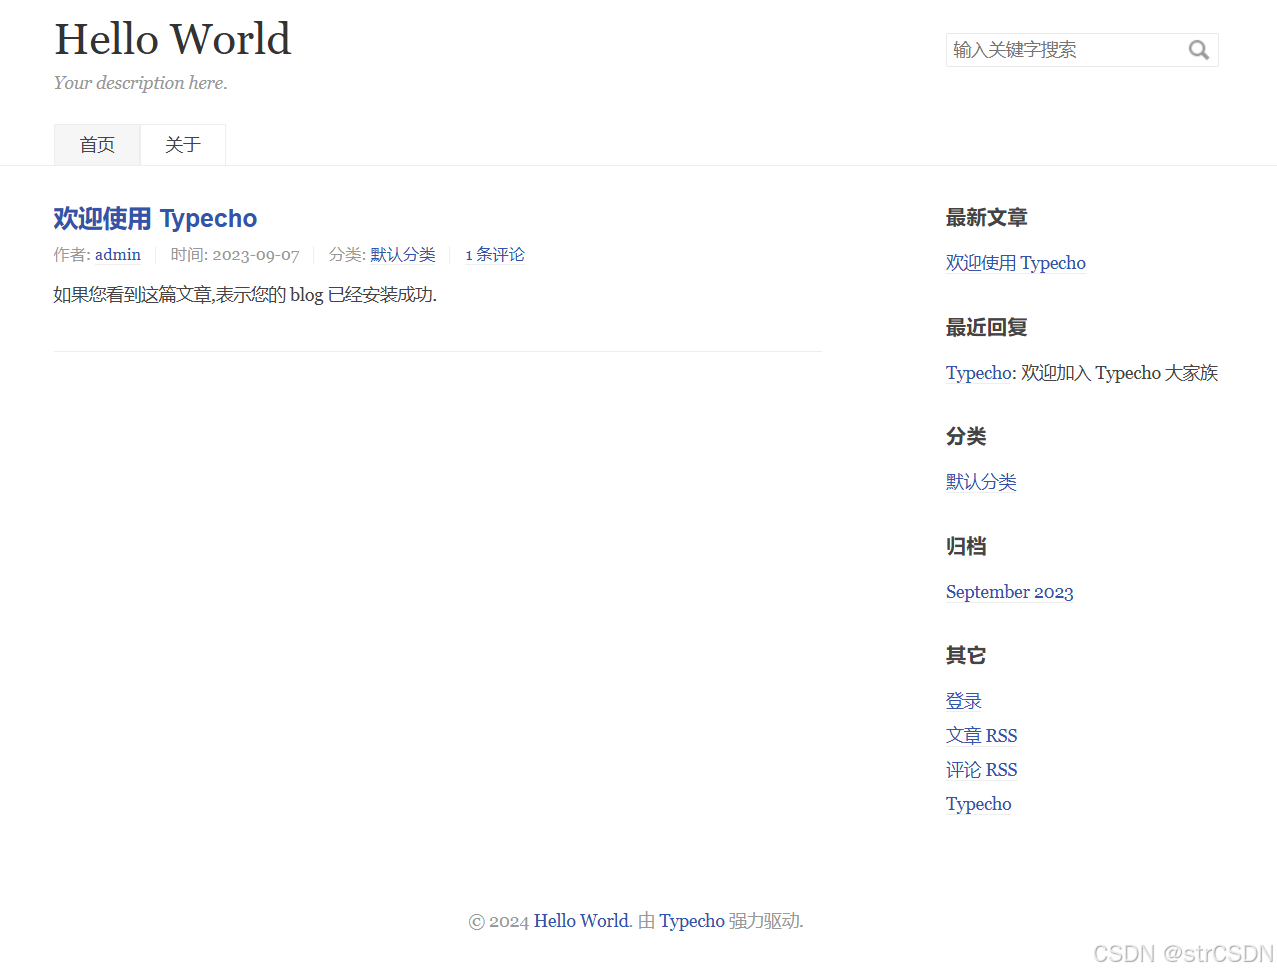This screenshot has width=1277, height=975.
Task: Open the 文章 RSS feed link
Action: [982, 736]
